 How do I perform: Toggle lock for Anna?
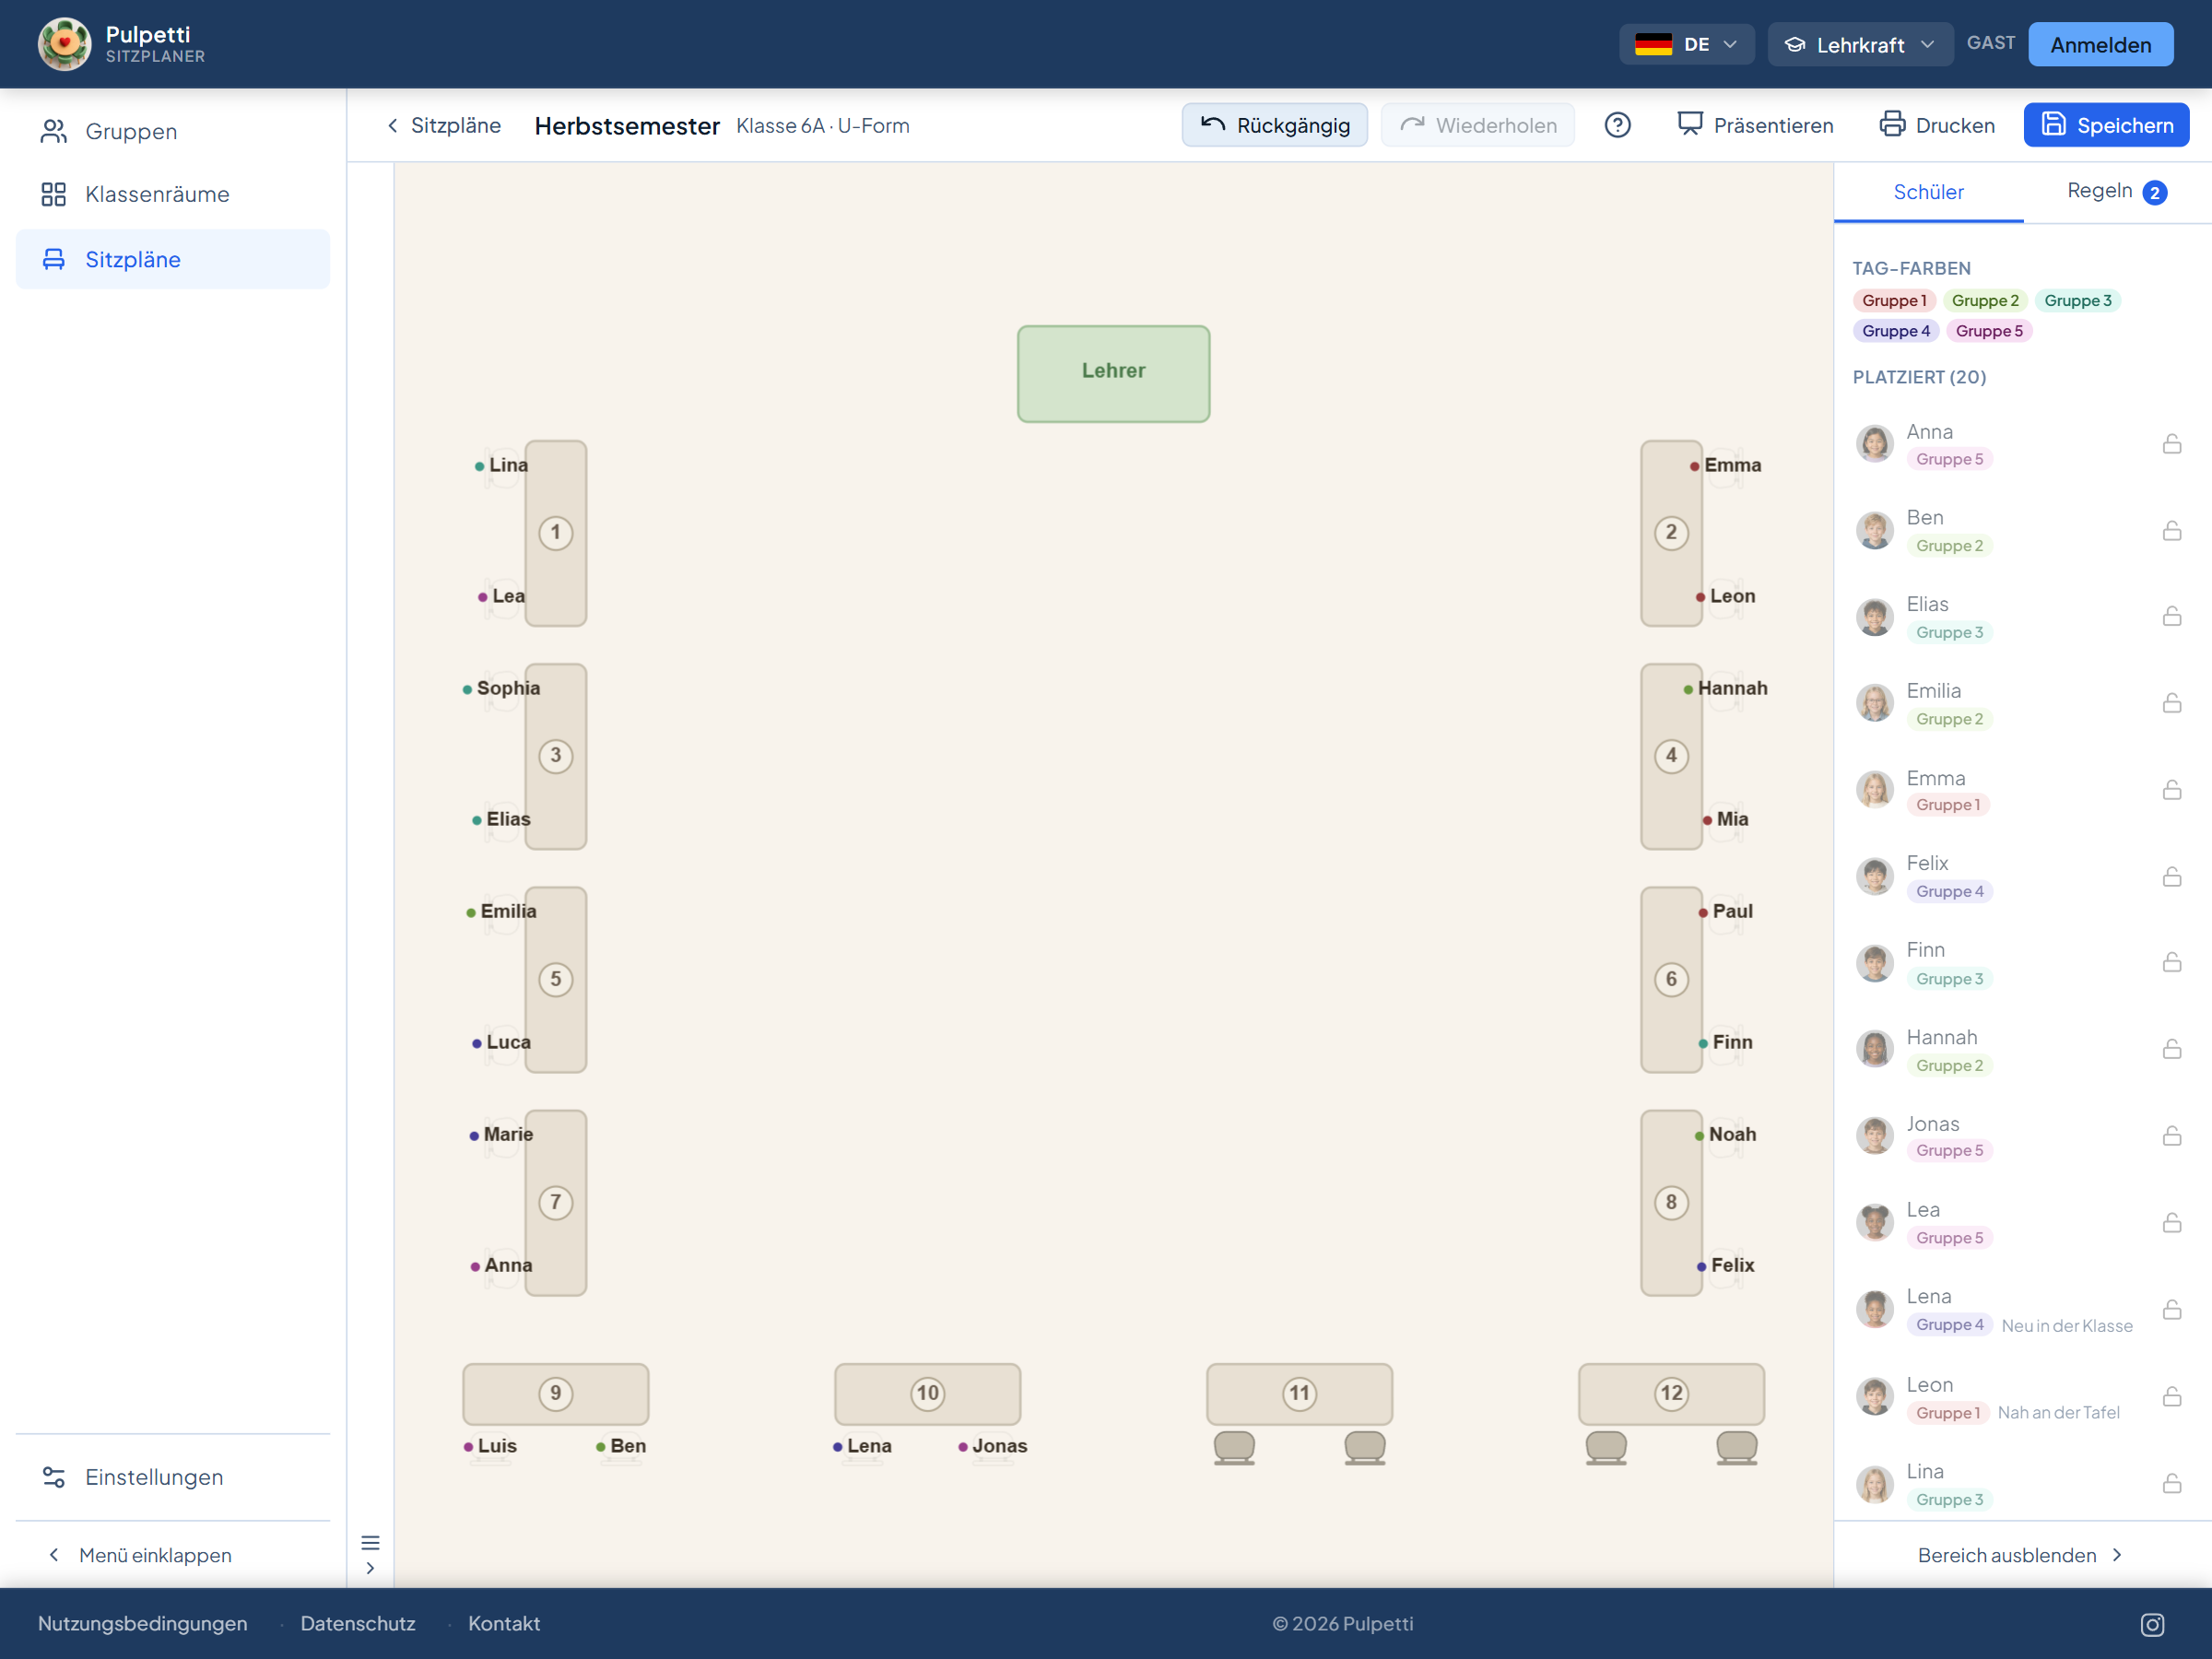pos(2171,443)
